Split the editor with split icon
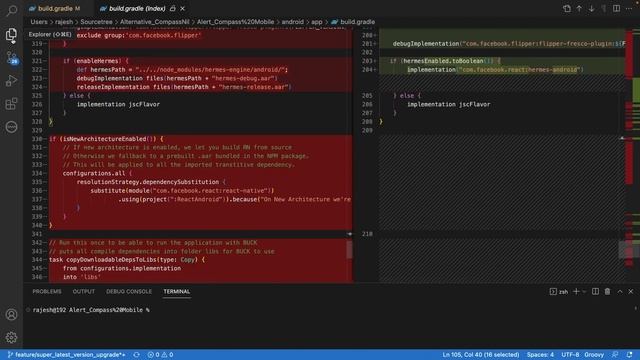The height and width of the screenshot is (360, 640). [616, 8]
